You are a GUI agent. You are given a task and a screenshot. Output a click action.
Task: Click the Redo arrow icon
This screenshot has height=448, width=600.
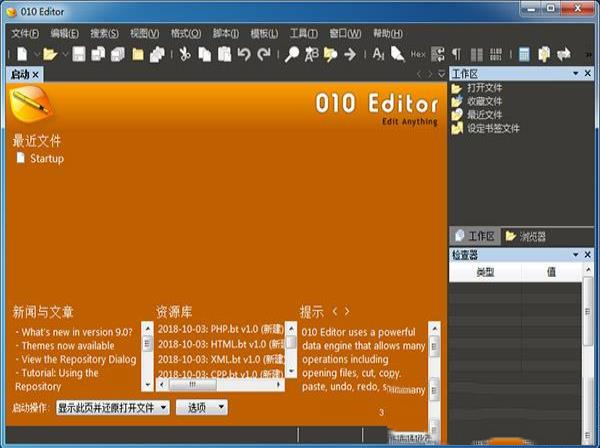[264, 54]
